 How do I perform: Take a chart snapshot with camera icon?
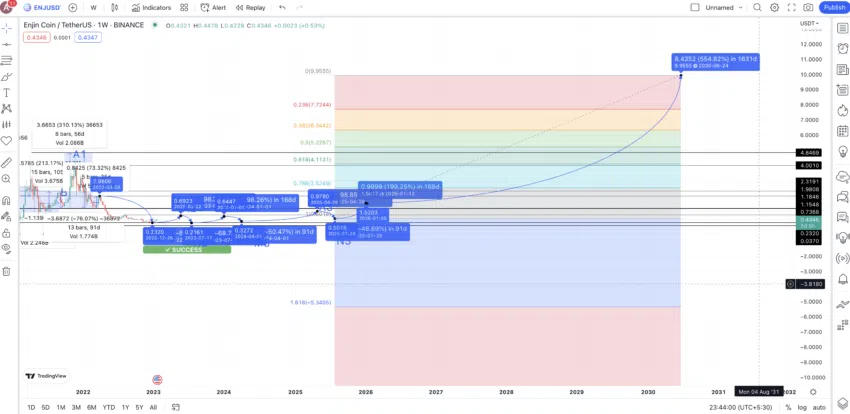[x=808, y=8]
